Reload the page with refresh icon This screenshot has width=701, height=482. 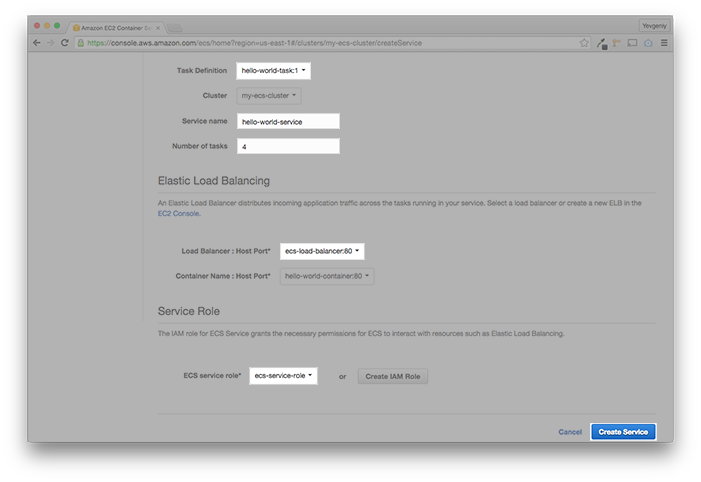point(64,43)
